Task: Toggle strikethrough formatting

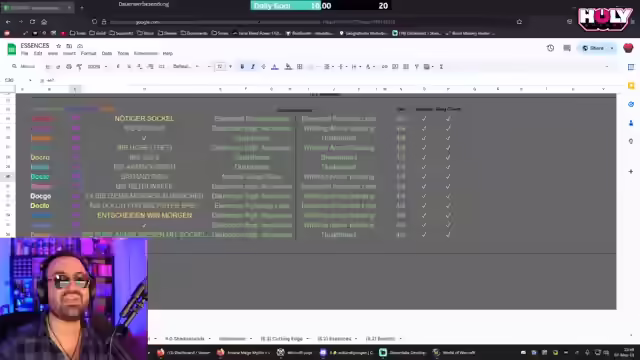Action: click(x=263, y=67)
